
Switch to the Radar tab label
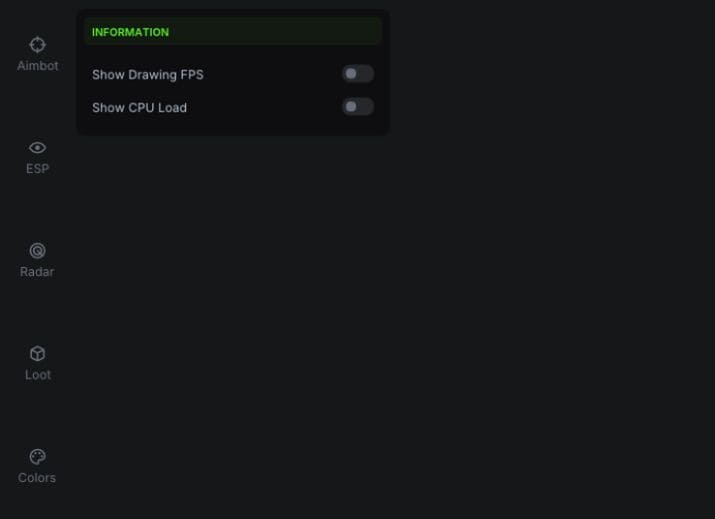[x=37, y=272]
